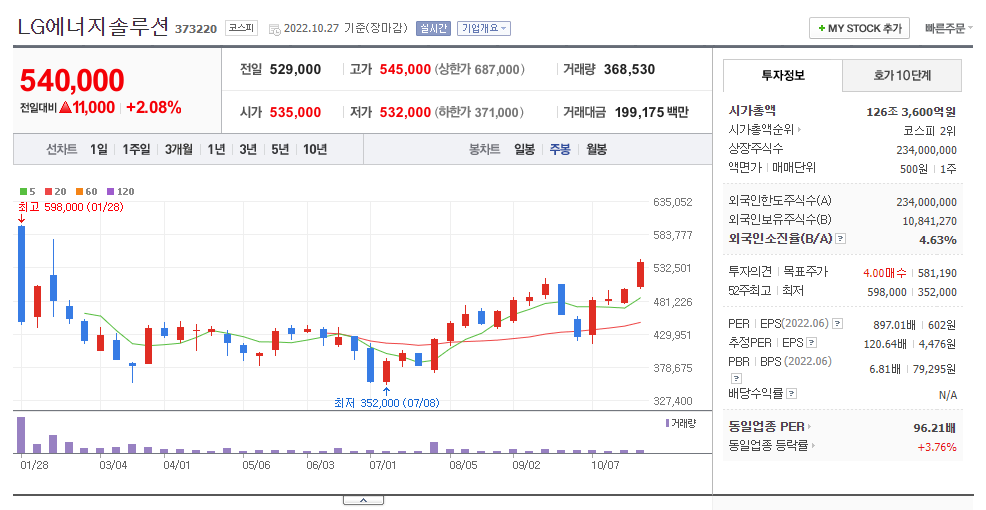Click help icon under PBR BPS label
Screen dimensions: 986x510
tap(736, 379)
